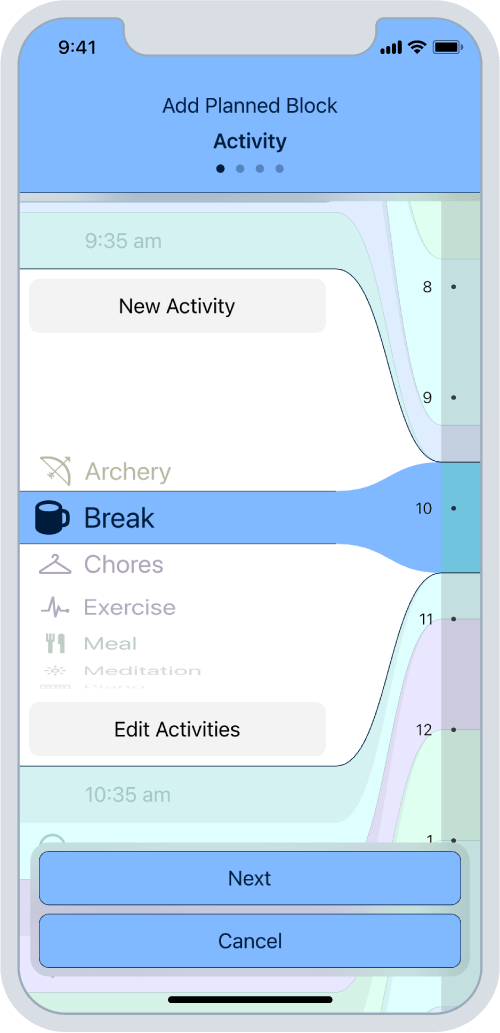Pick the Exercise heartbeat icon
The height and width of the screenshot is (1033, 500).
click(x=55, y=607)
